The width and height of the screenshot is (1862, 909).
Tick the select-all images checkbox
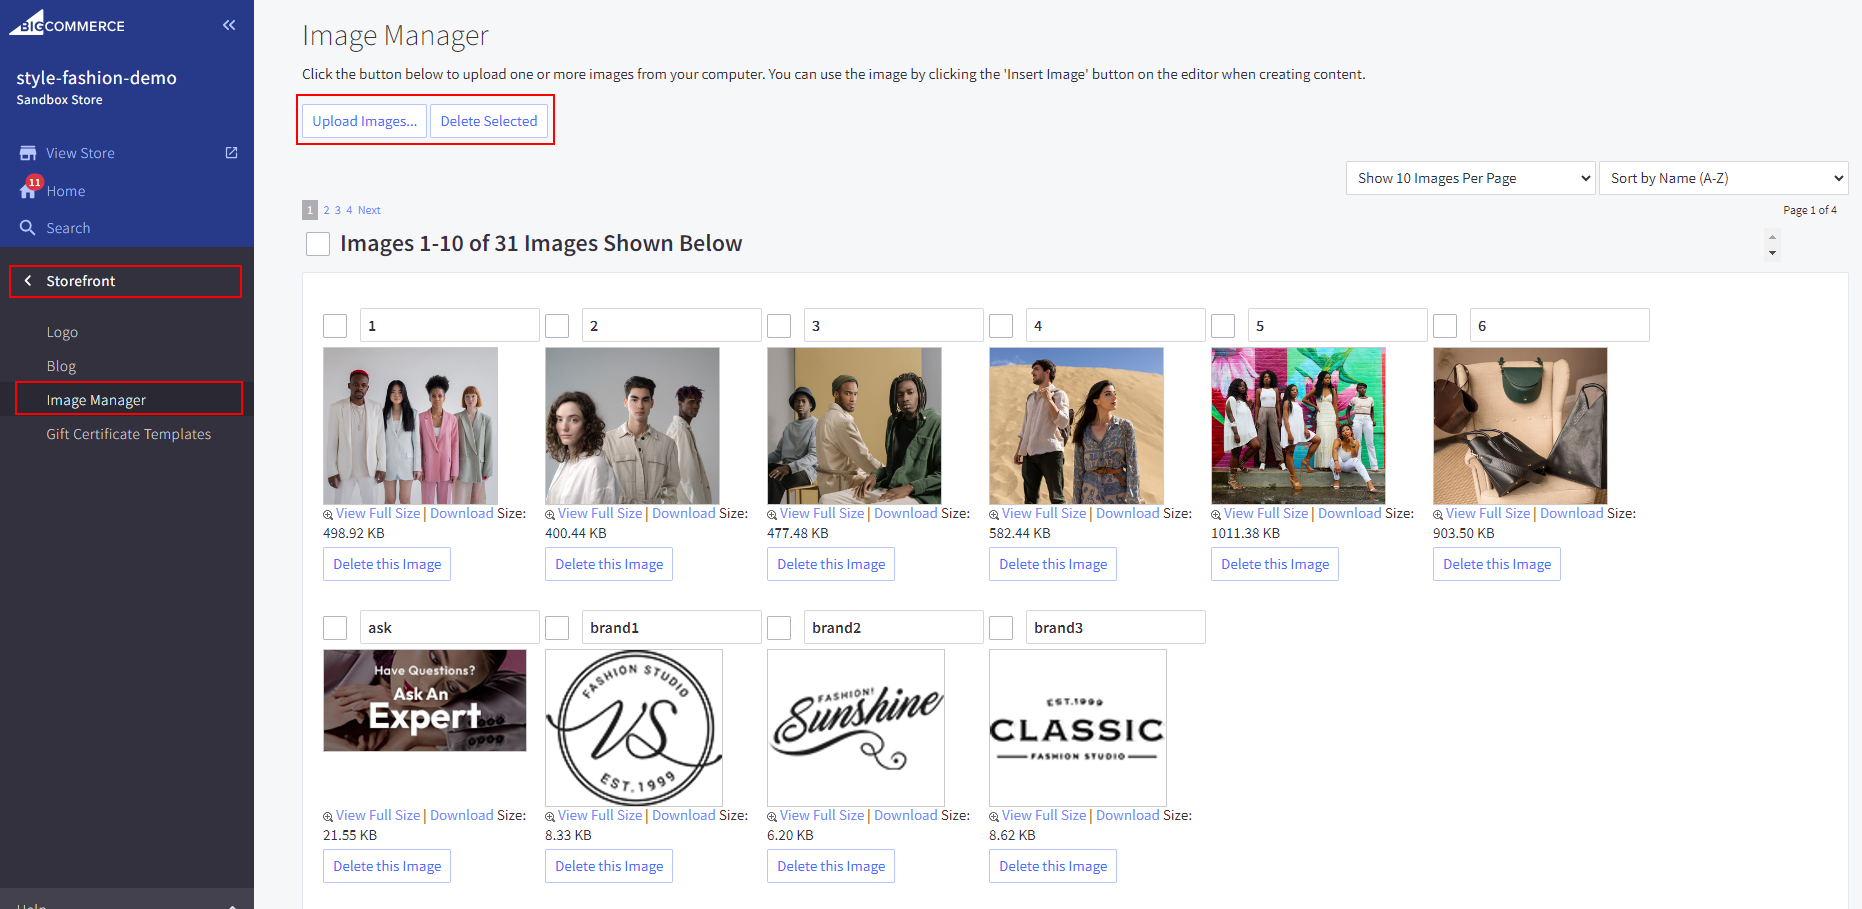coord(318,244)
